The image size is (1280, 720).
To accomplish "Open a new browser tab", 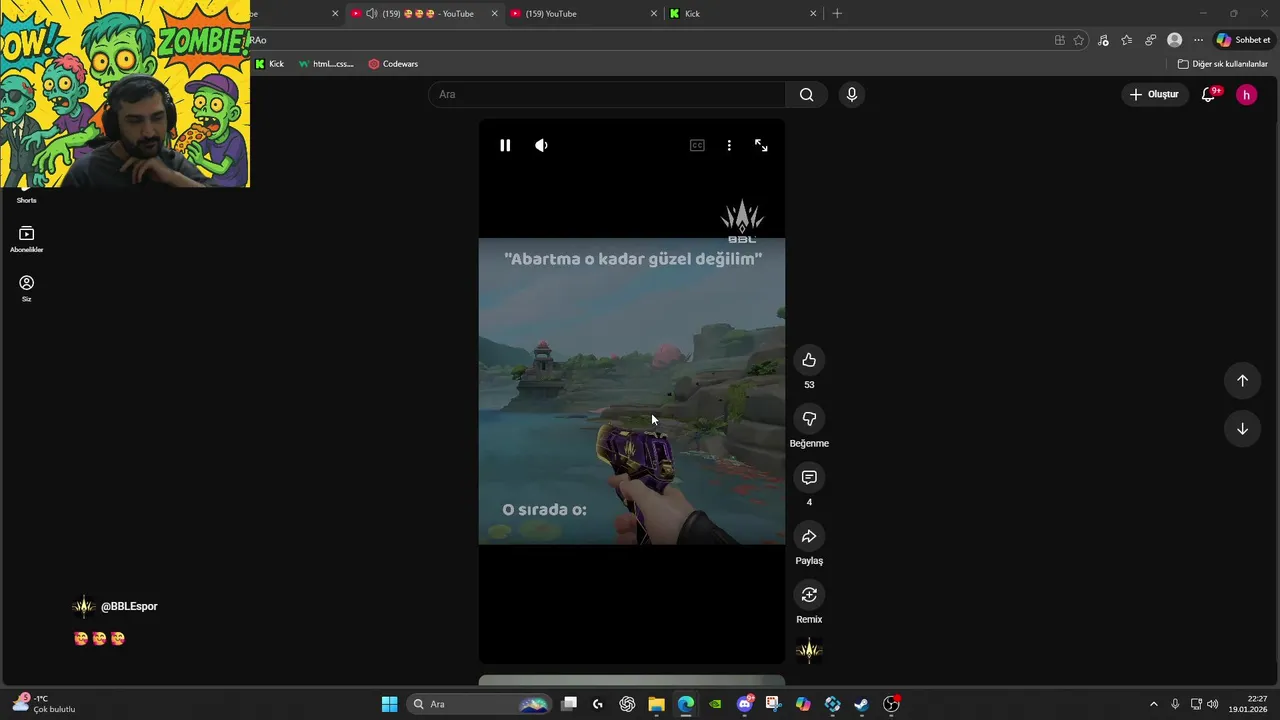I will coord(837,14).
